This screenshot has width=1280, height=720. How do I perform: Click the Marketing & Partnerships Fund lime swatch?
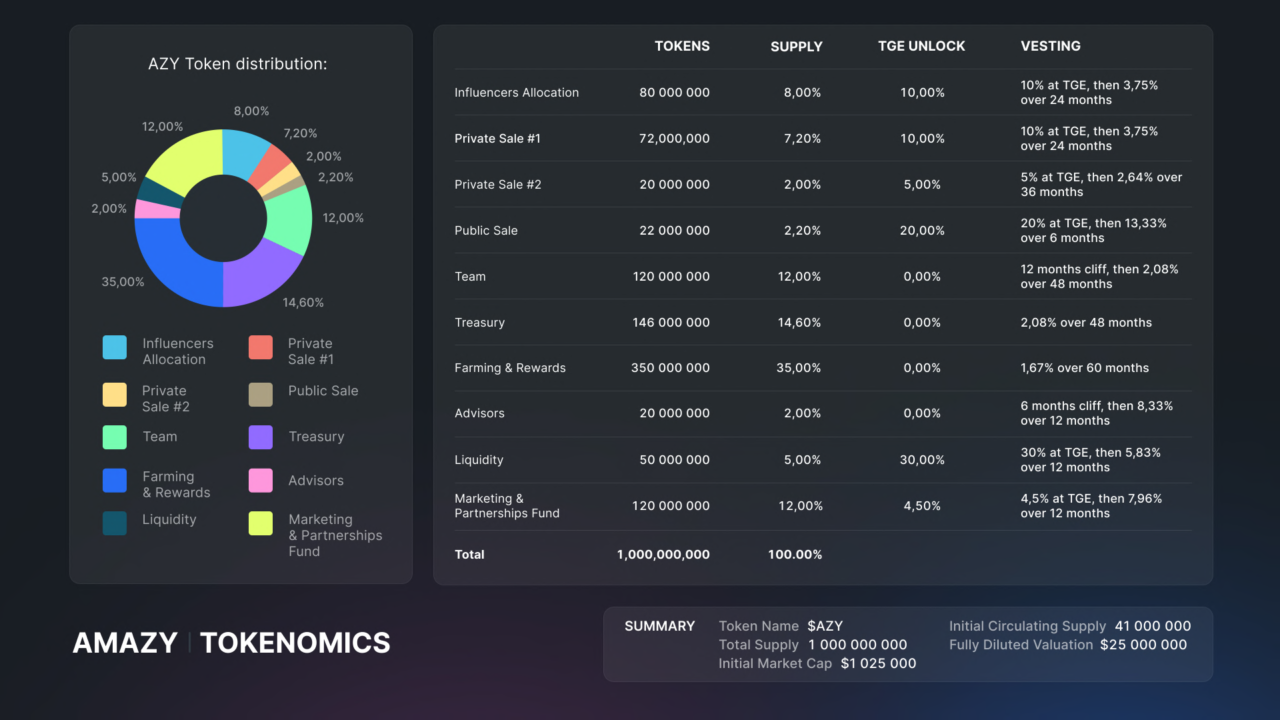(x=261, y=523)
